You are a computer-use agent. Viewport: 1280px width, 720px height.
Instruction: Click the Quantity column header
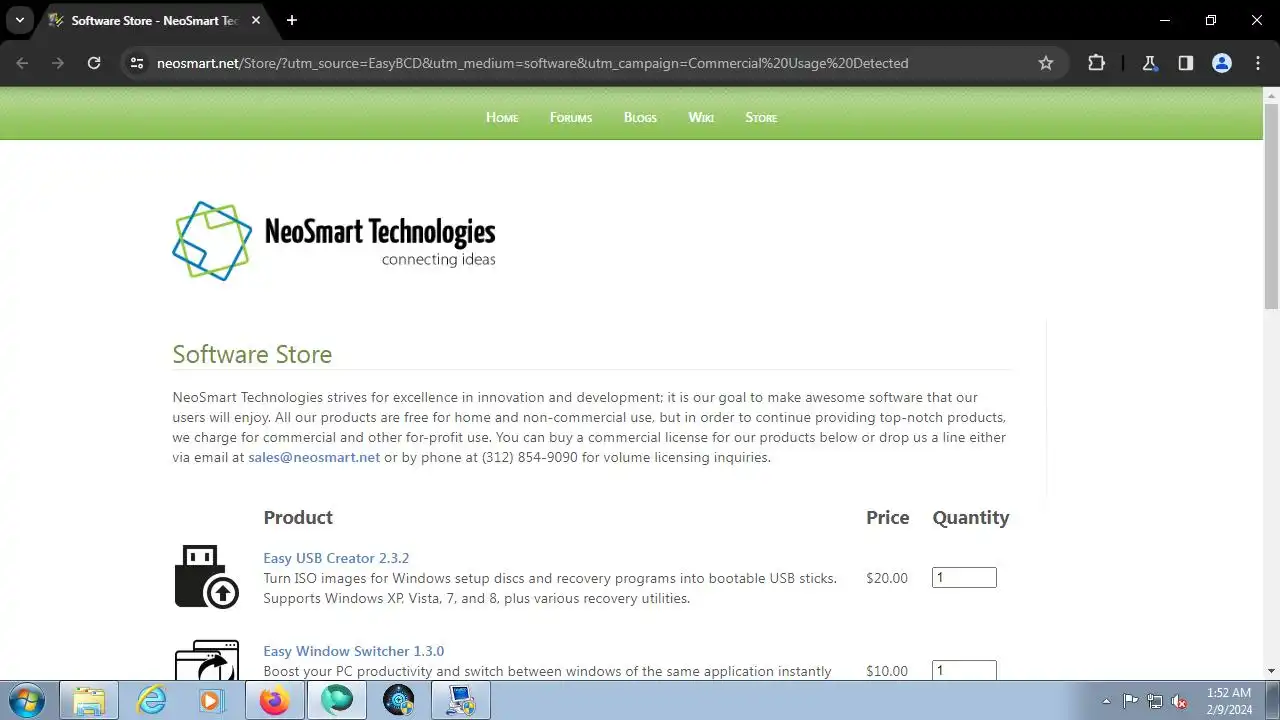pyautogui.click(x=971, y=517)
